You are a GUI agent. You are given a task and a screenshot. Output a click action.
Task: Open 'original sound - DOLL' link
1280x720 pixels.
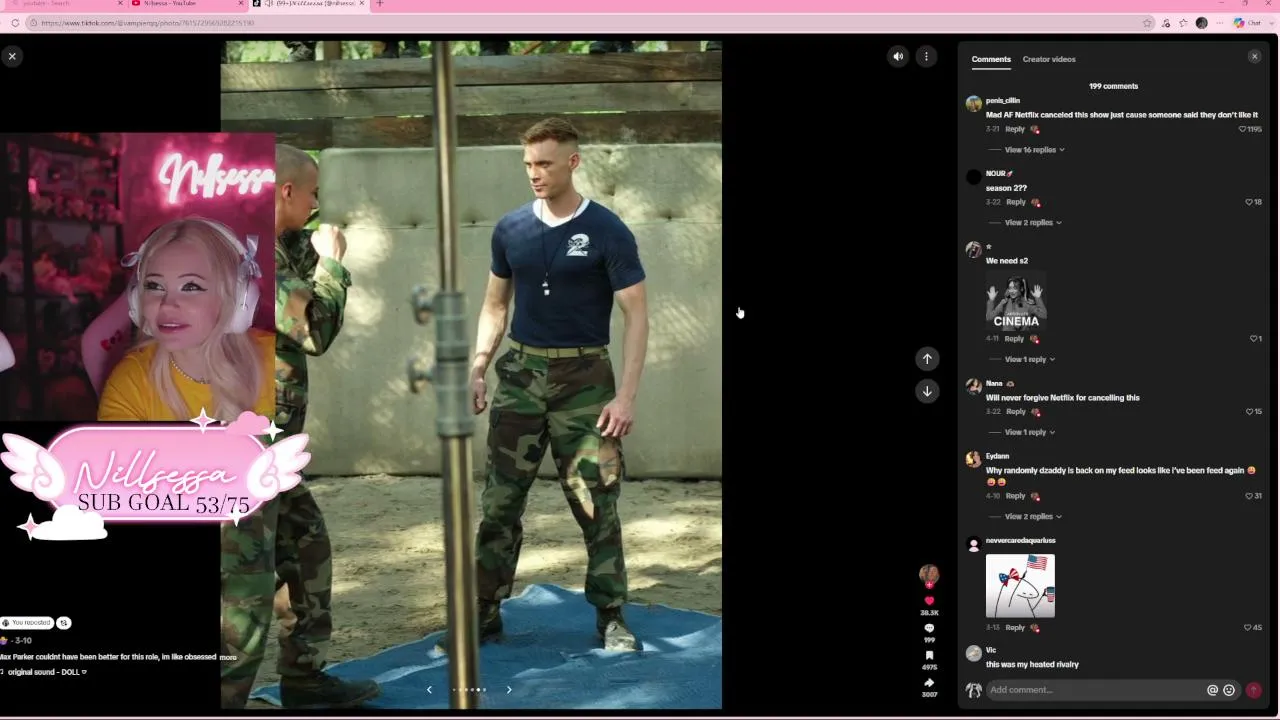tap(47, 672)
